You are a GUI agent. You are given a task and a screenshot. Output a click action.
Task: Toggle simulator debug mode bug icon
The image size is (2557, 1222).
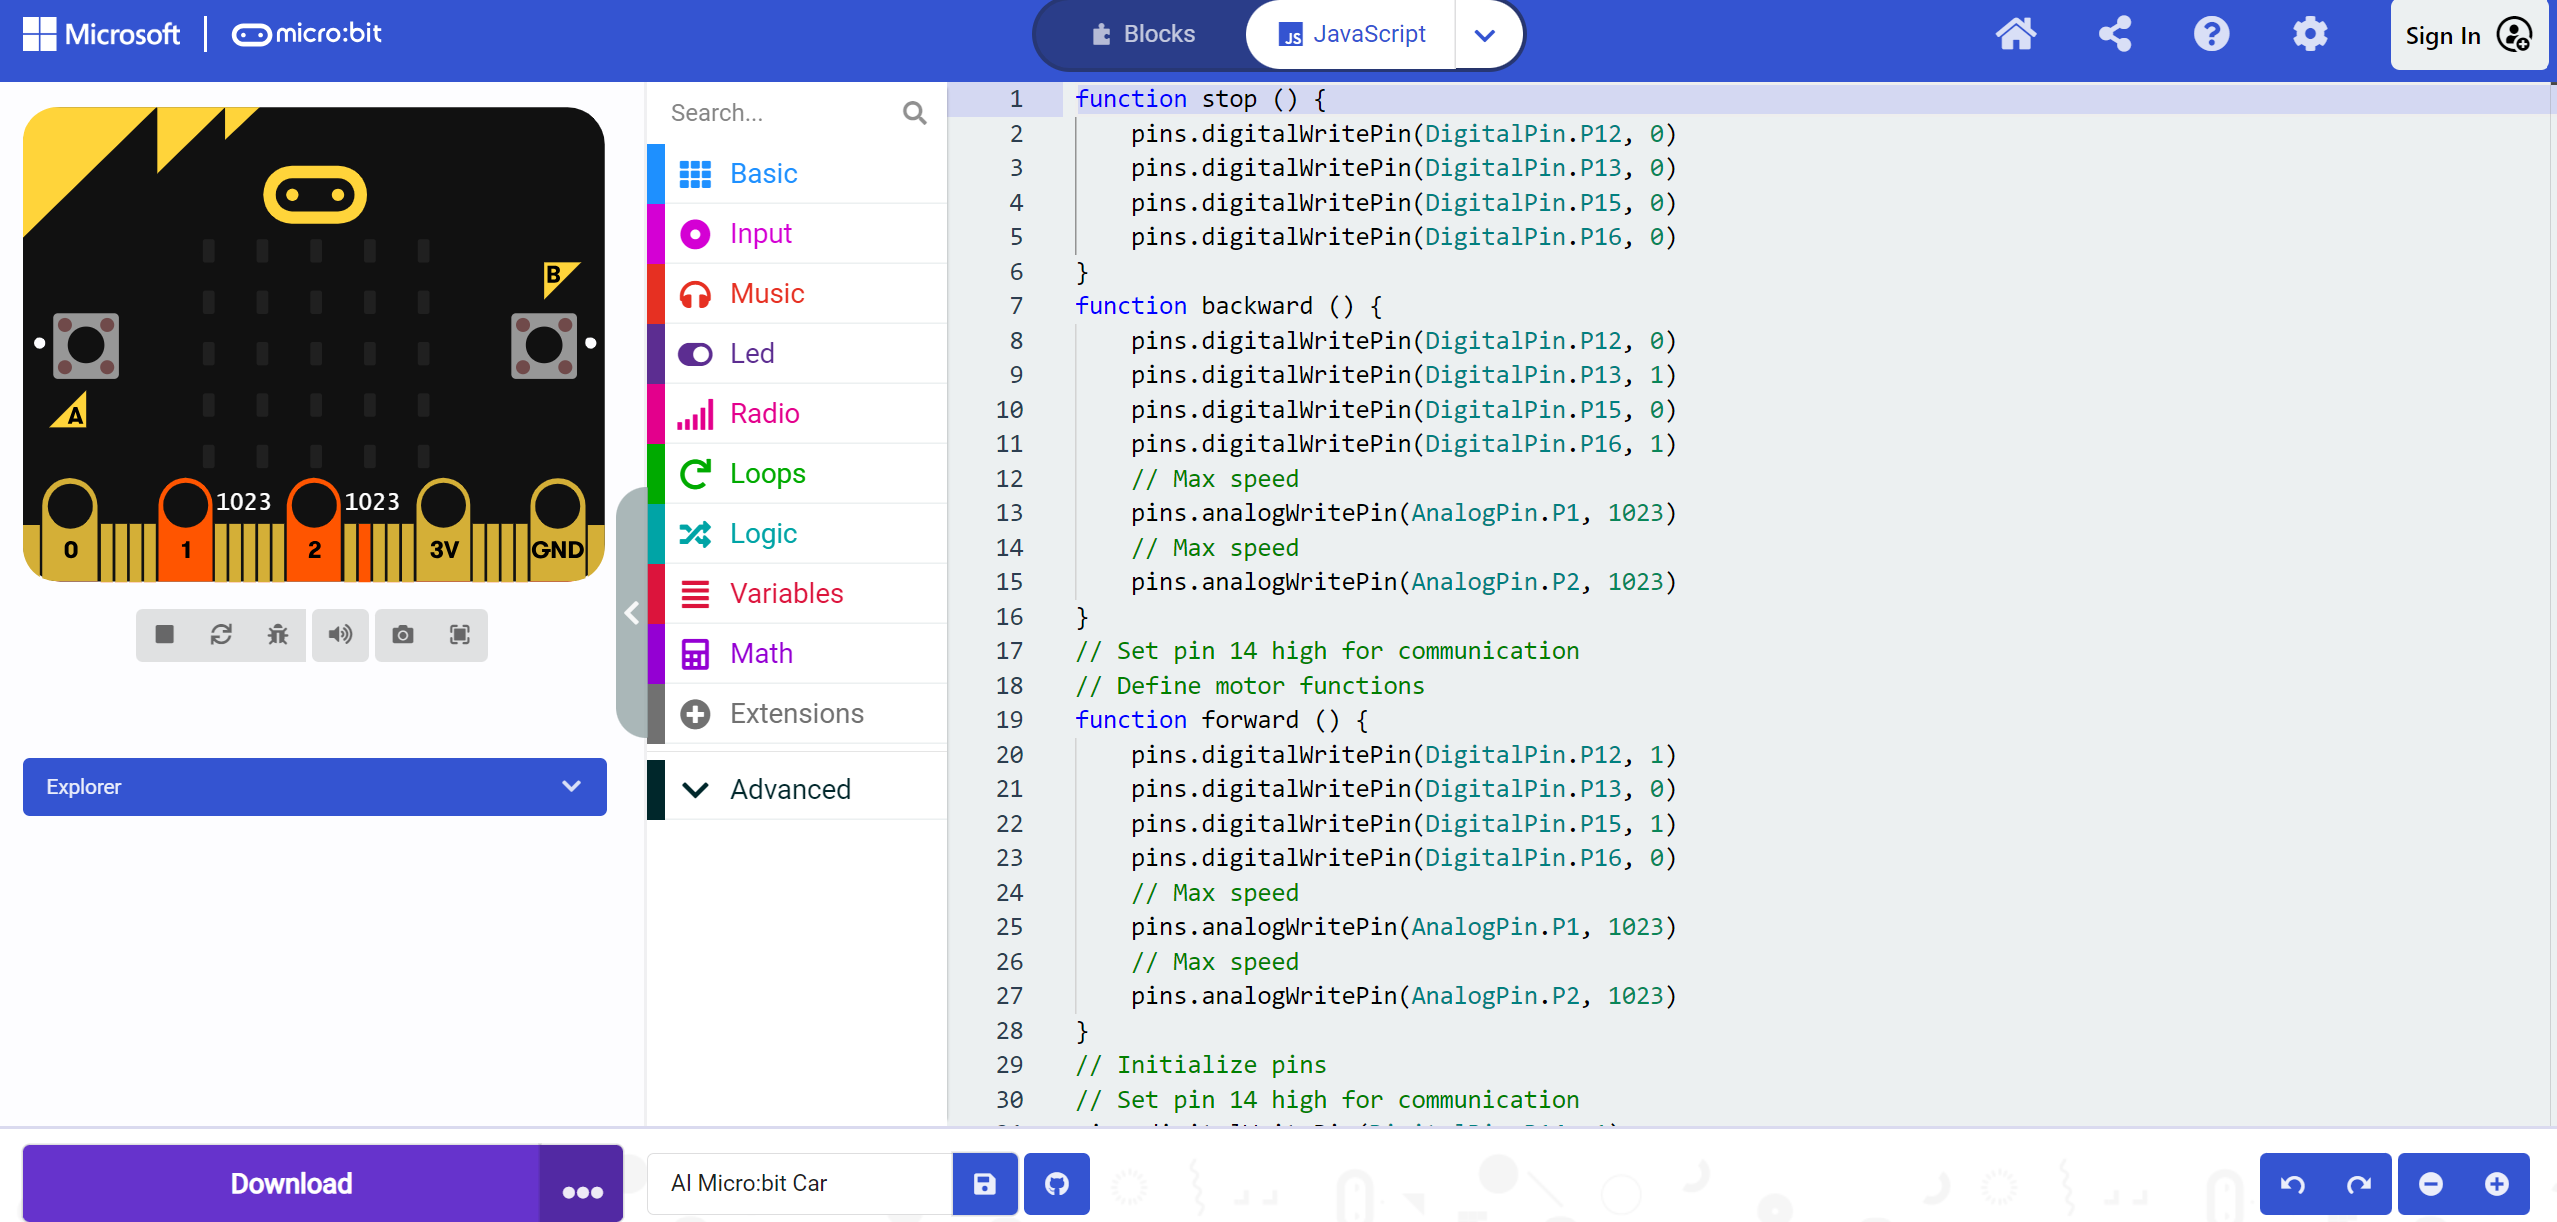[278, 634]
